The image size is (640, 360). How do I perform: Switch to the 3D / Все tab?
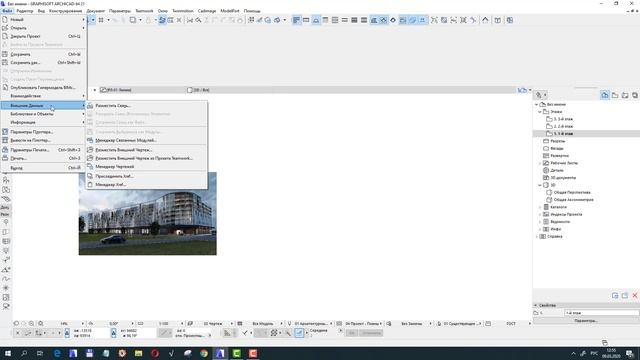tap(199, 90)
